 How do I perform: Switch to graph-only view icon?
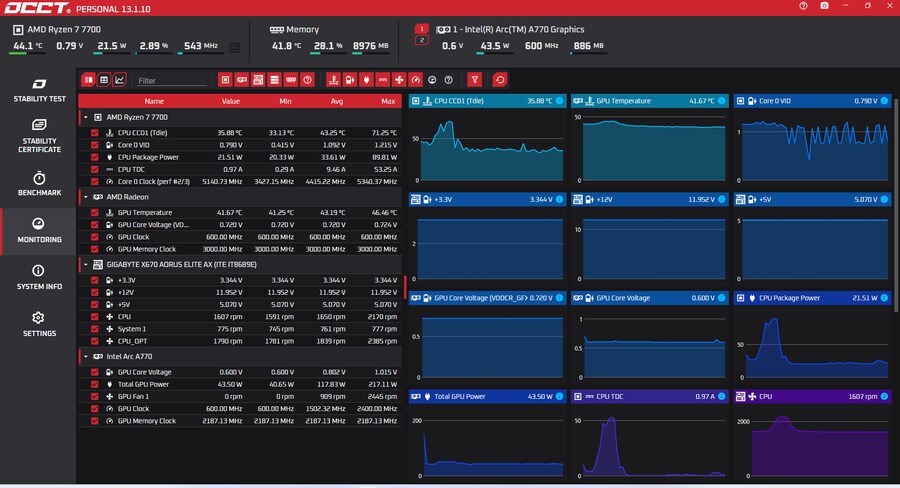[119, 80]
